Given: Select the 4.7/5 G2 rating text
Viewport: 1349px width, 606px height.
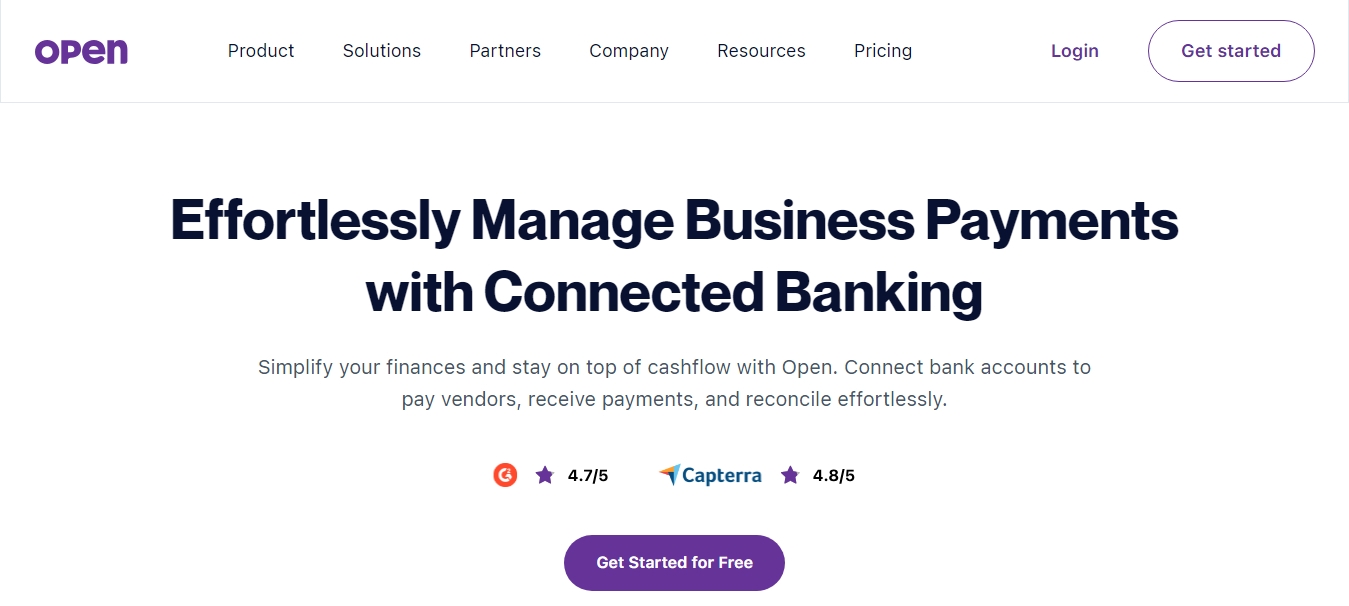Looking at the screenshot, I should pos(588,476).
